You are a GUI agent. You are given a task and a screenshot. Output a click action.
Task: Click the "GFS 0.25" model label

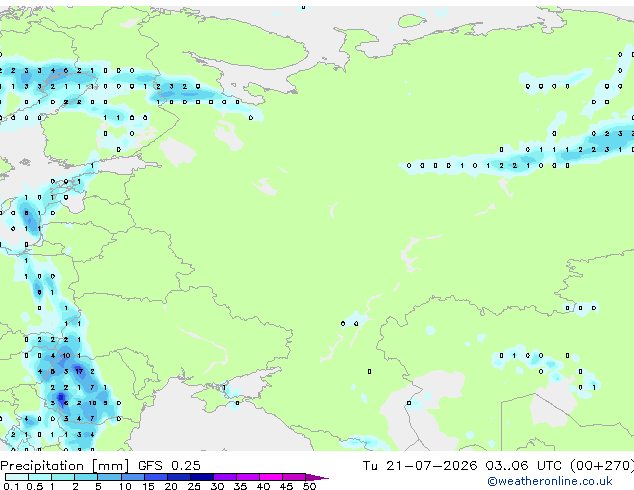point(169,466)
